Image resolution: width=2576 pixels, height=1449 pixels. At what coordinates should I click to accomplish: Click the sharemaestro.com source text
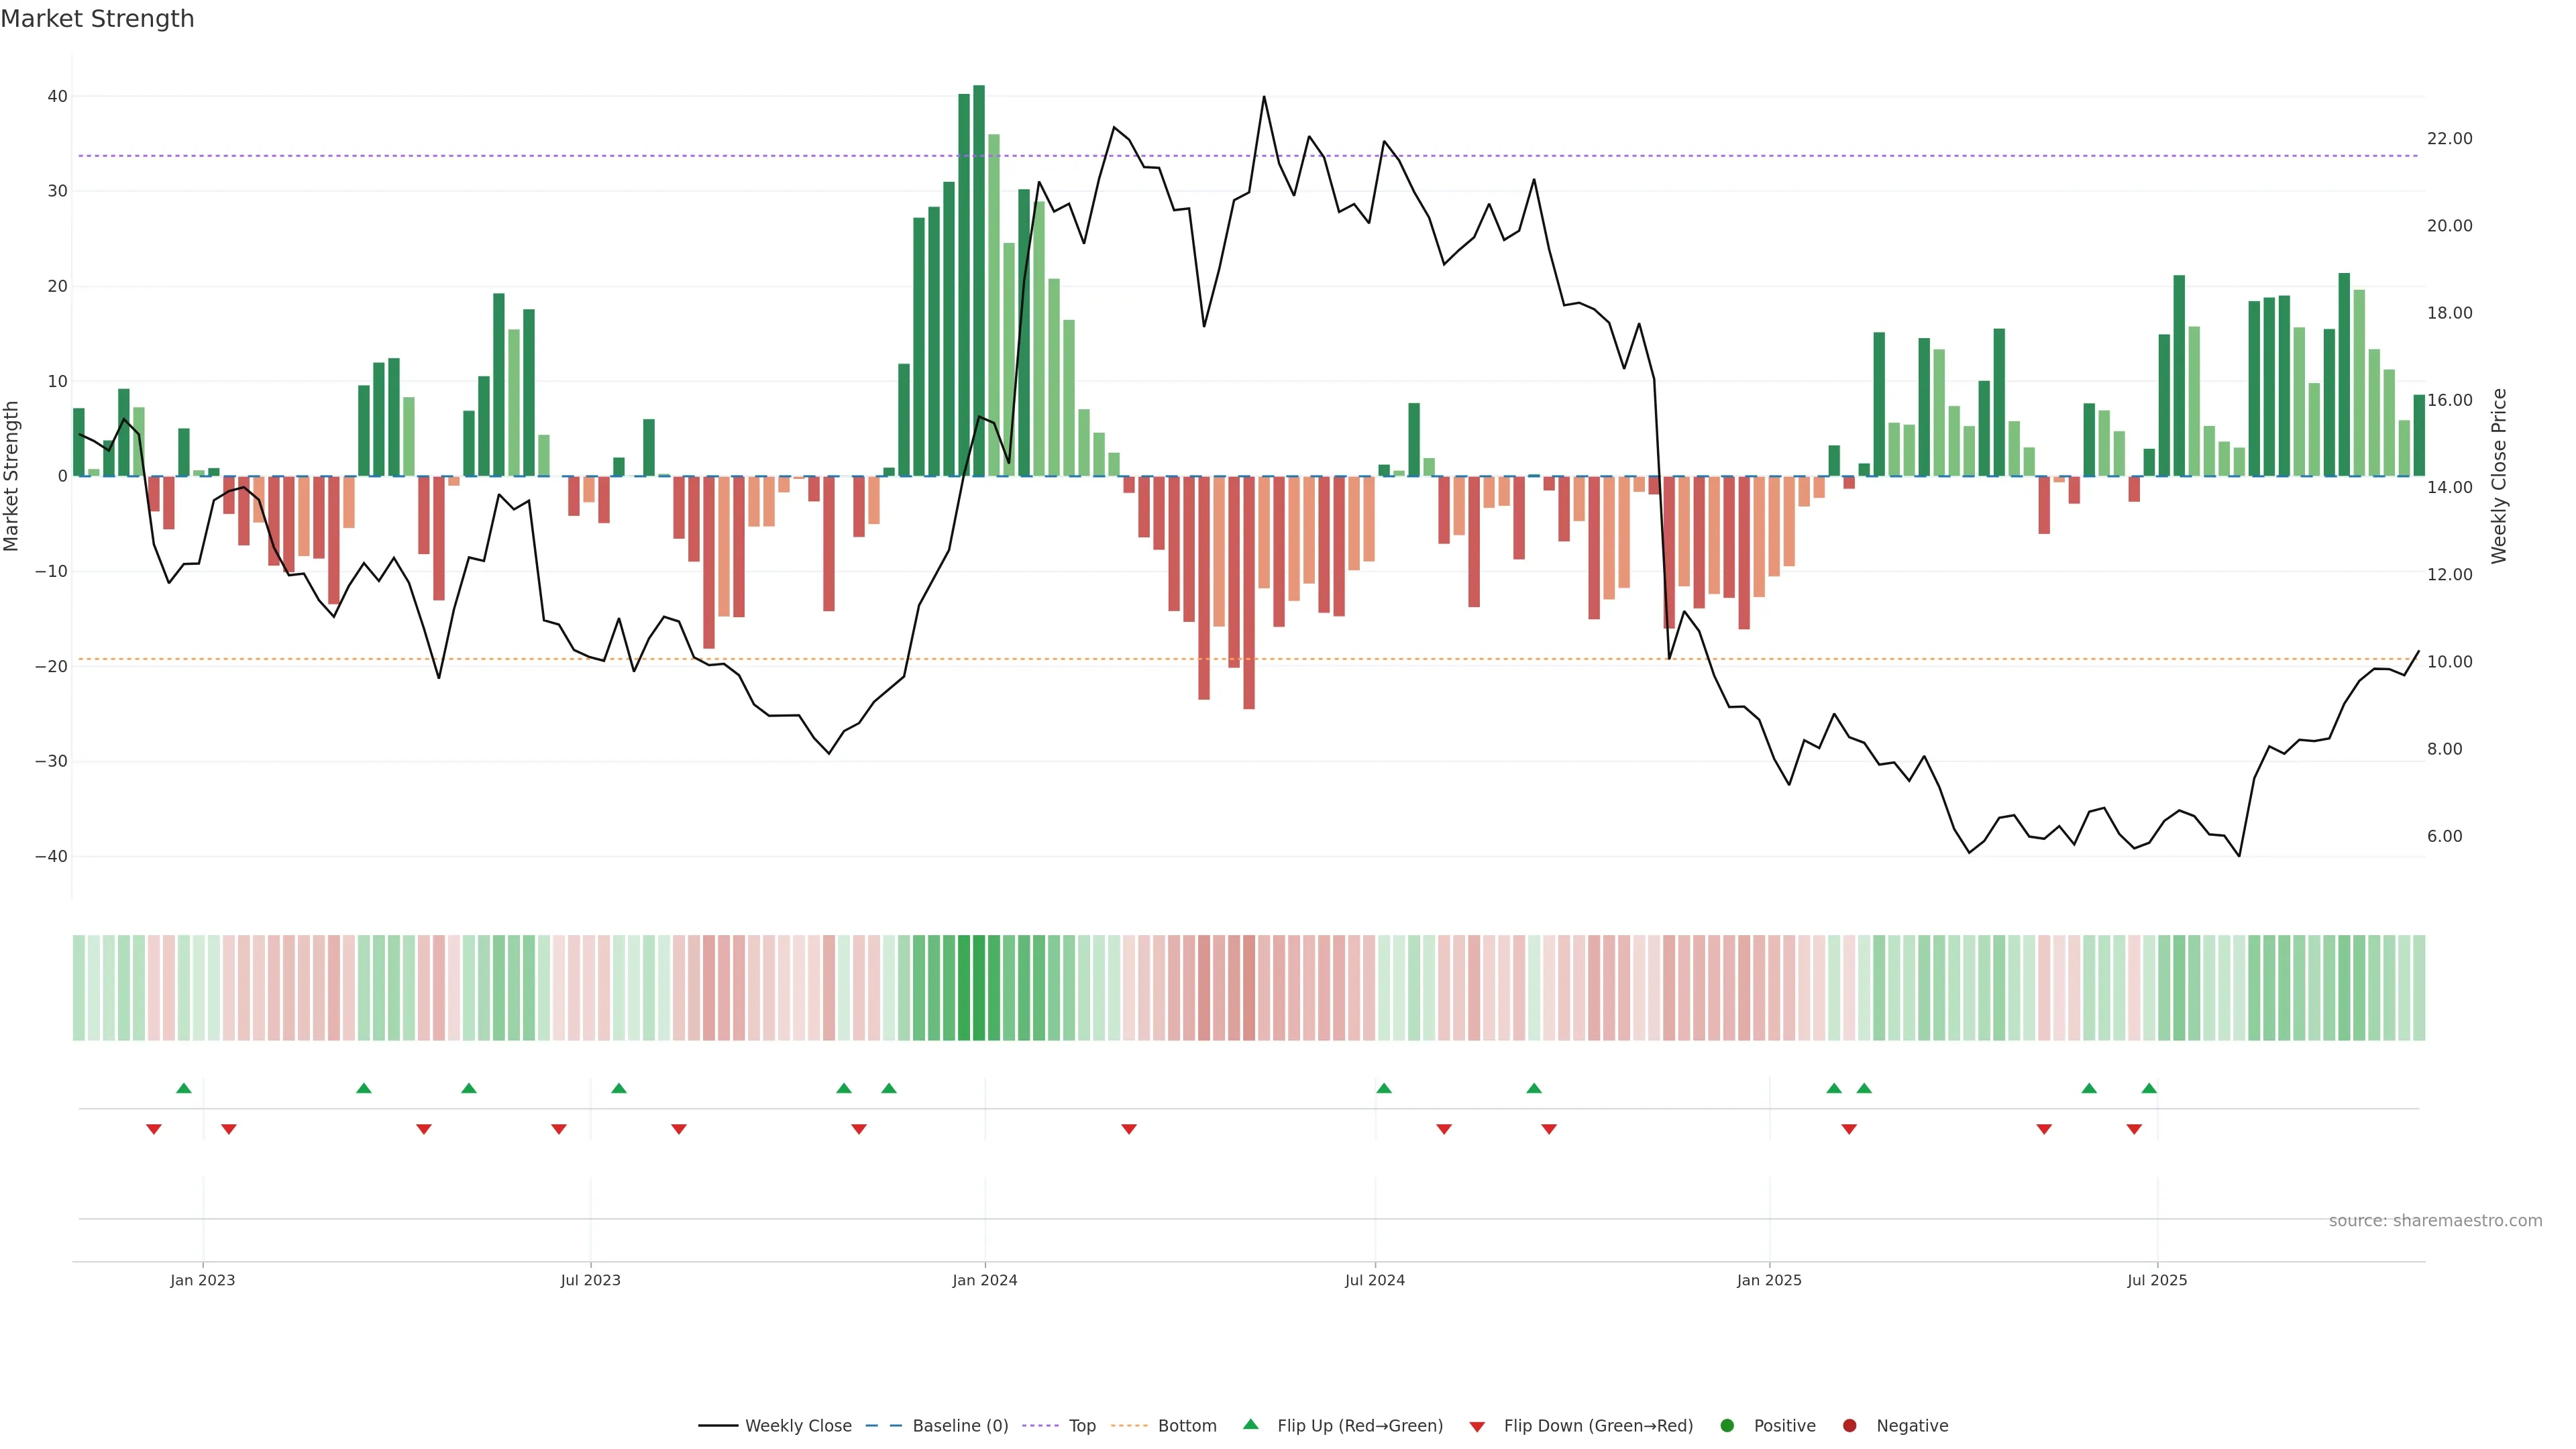[x=2435, y=1220]
